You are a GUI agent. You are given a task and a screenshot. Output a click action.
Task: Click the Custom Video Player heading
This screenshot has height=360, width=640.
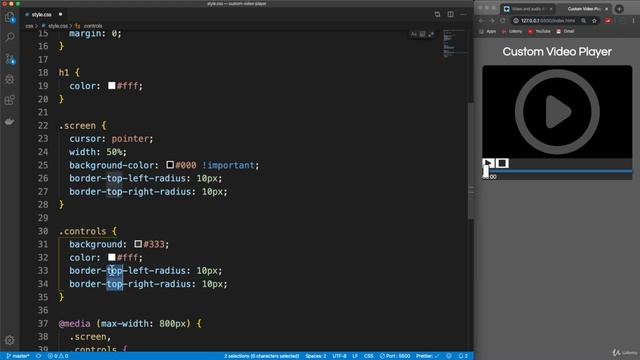point(557,52)
